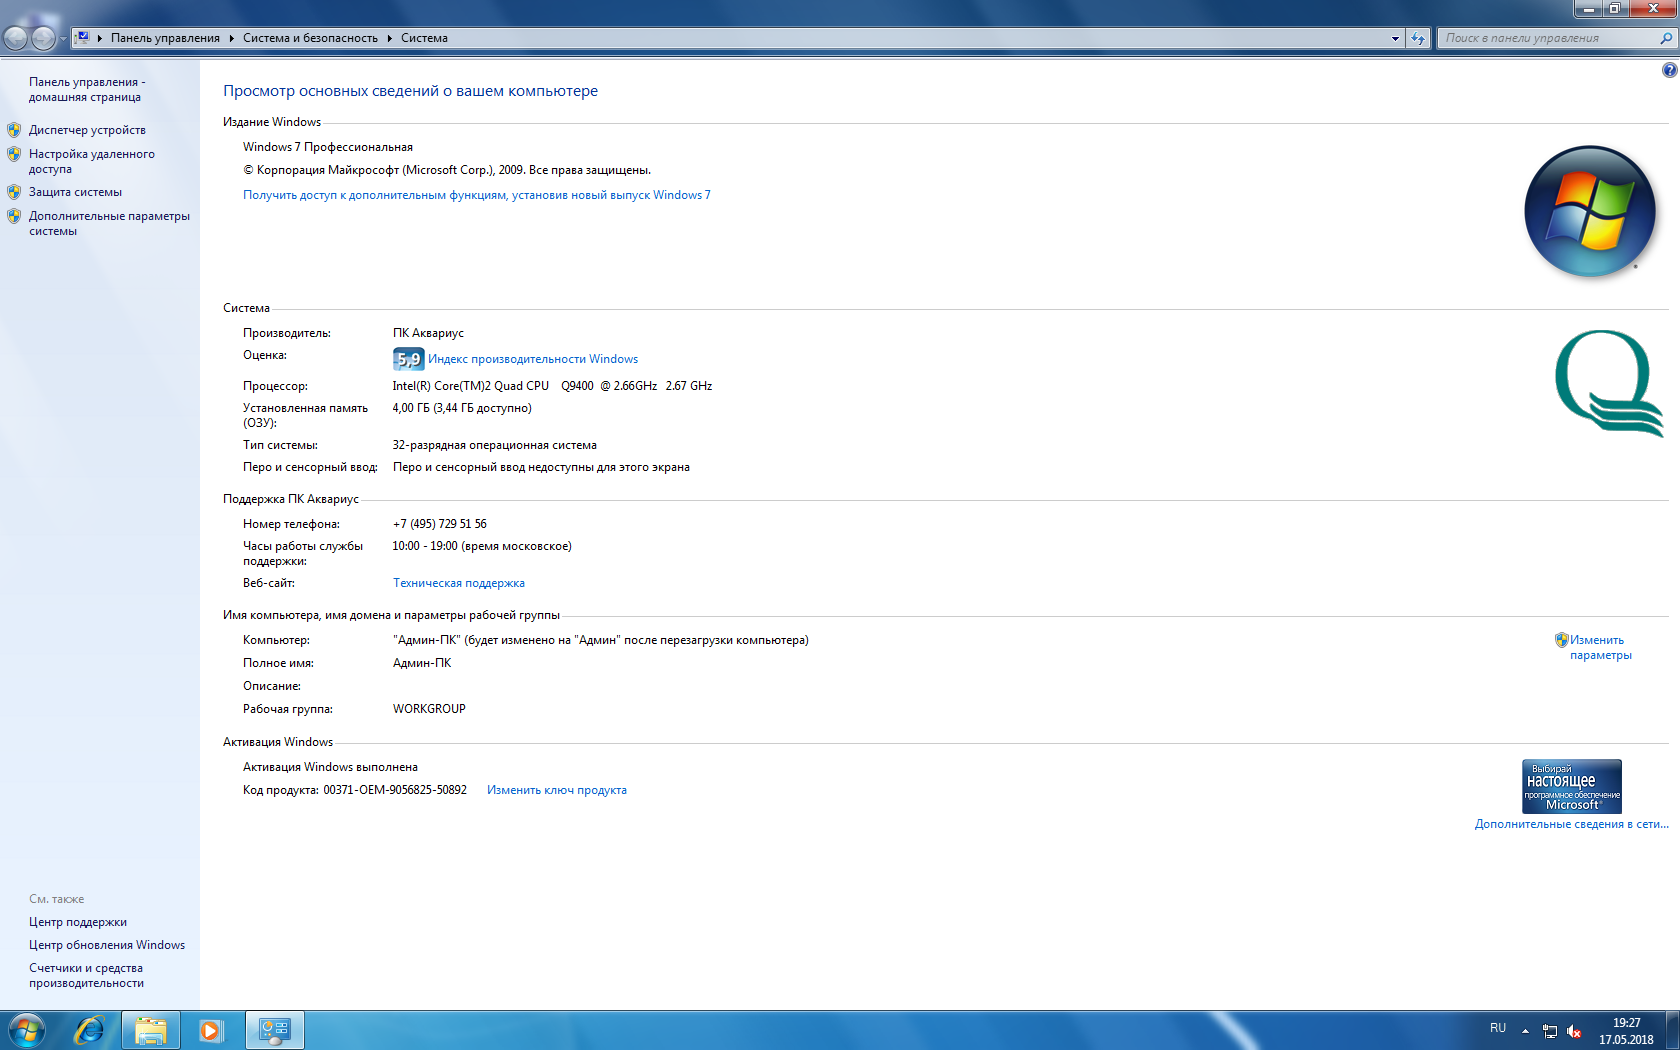Image resolution: width=1680 pixels, height=1050 pixels.
Task: Click the Control Panel icon in address bar
Action: (x=83, y=38)
